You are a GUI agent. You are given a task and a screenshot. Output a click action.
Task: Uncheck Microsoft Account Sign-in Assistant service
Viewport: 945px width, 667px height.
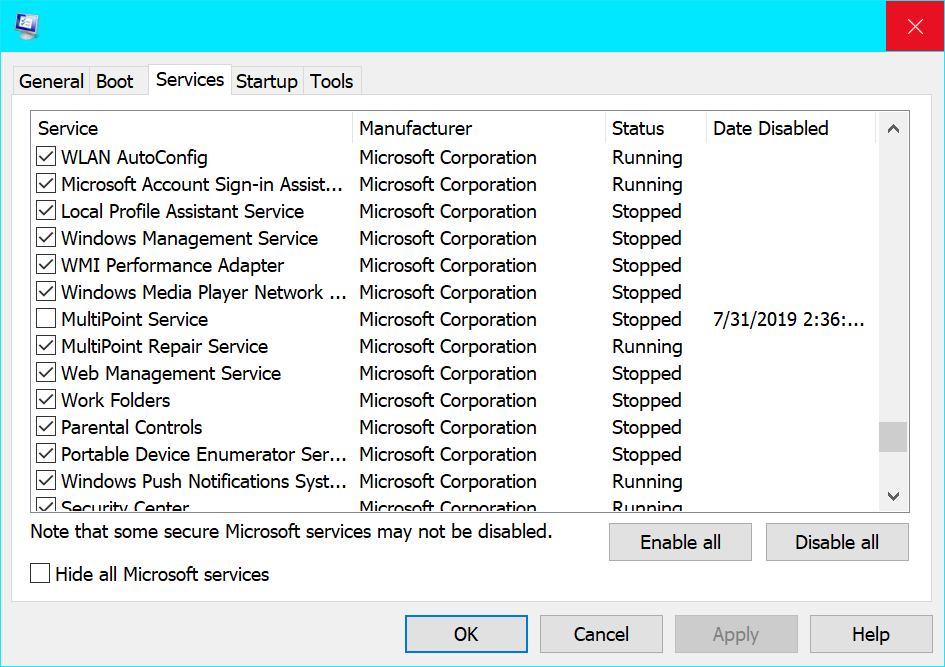46,184
